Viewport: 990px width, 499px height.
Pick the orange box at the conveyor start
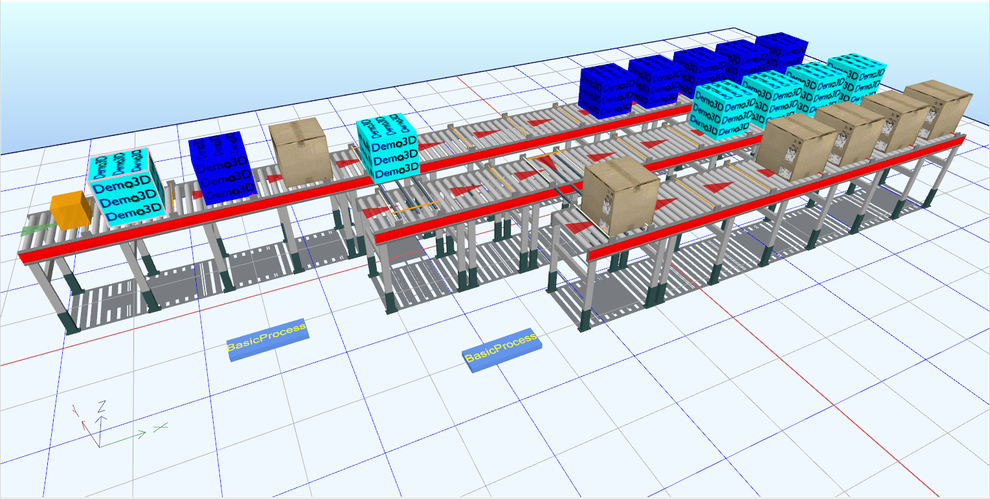click(x=71, y=210)
